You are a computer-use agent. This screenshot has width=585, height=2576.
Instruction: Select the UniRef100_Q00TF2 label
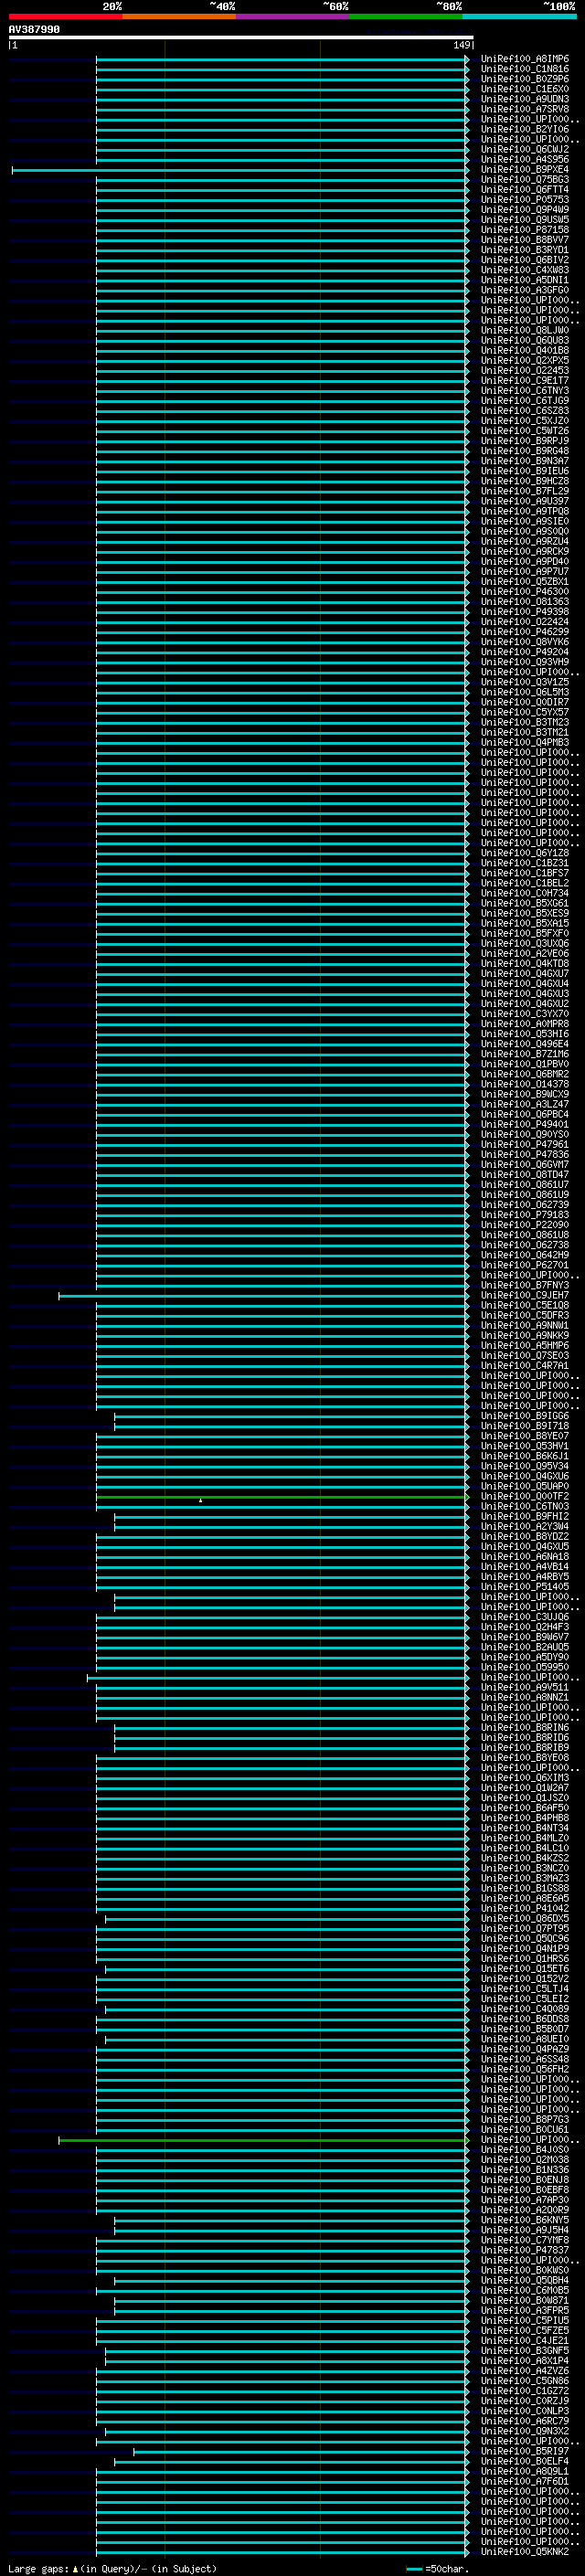[x=525, y=1497]
